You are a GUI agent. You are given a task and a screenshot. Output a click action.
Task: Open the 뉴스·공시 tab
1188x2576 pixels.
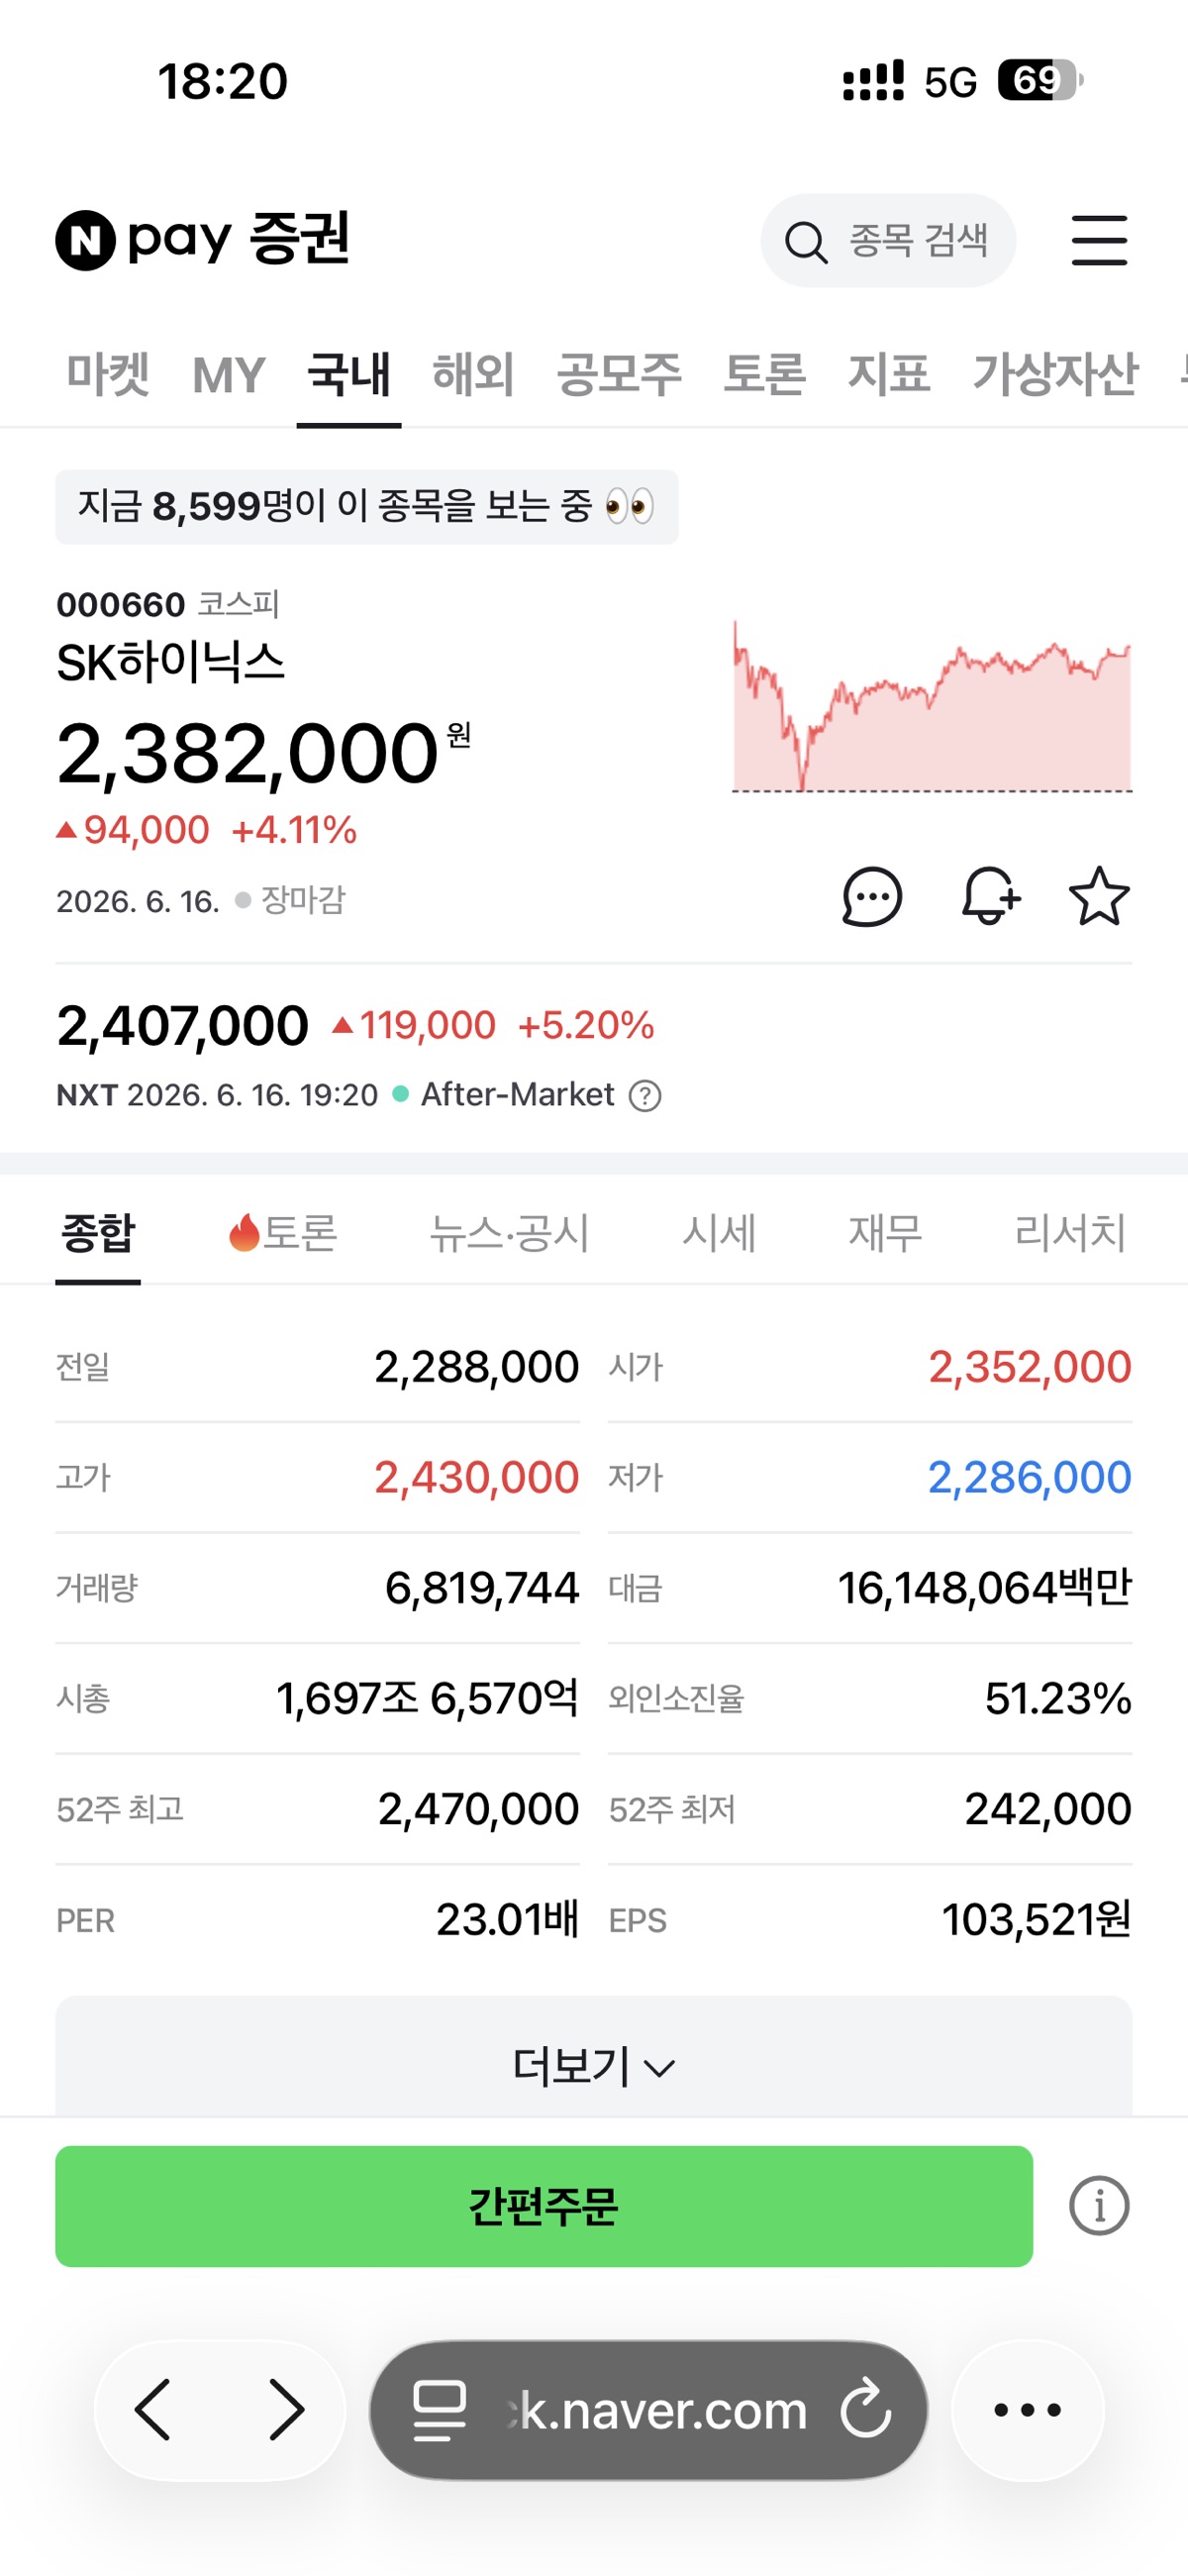tap(509, 1232)
